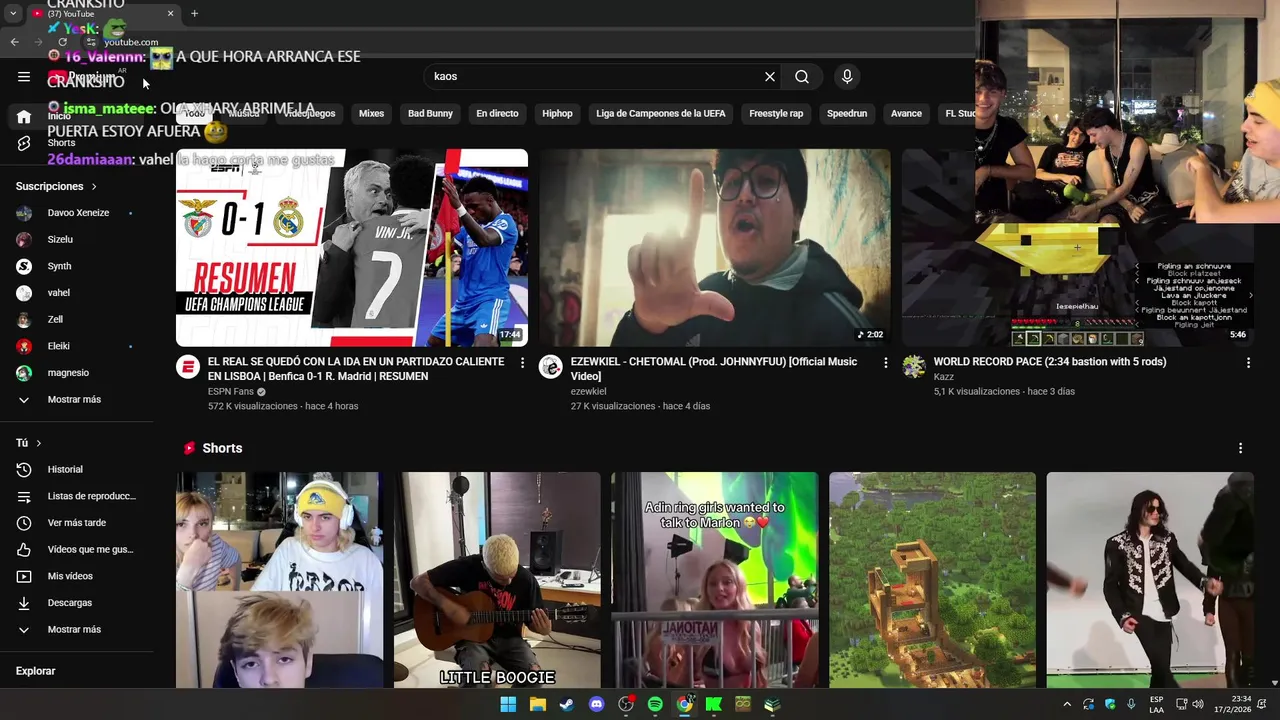Open the Suscripciones section chevron

(x=94, y=187)
